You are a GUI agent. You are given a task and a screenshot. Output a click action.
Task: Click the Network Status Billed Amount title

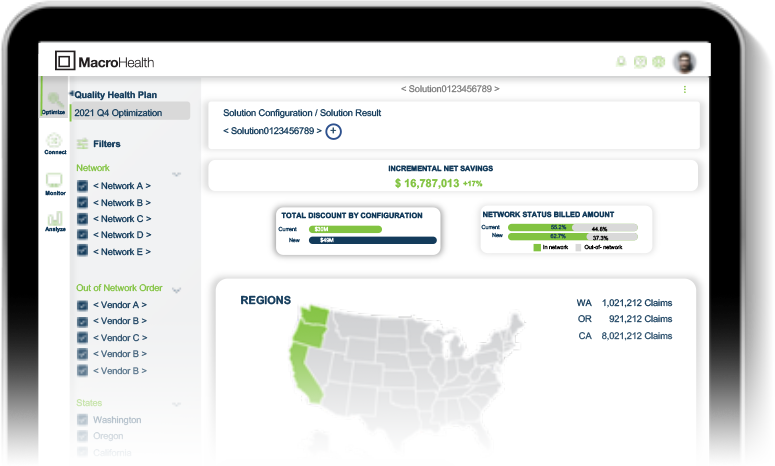[x=548, y=214]
